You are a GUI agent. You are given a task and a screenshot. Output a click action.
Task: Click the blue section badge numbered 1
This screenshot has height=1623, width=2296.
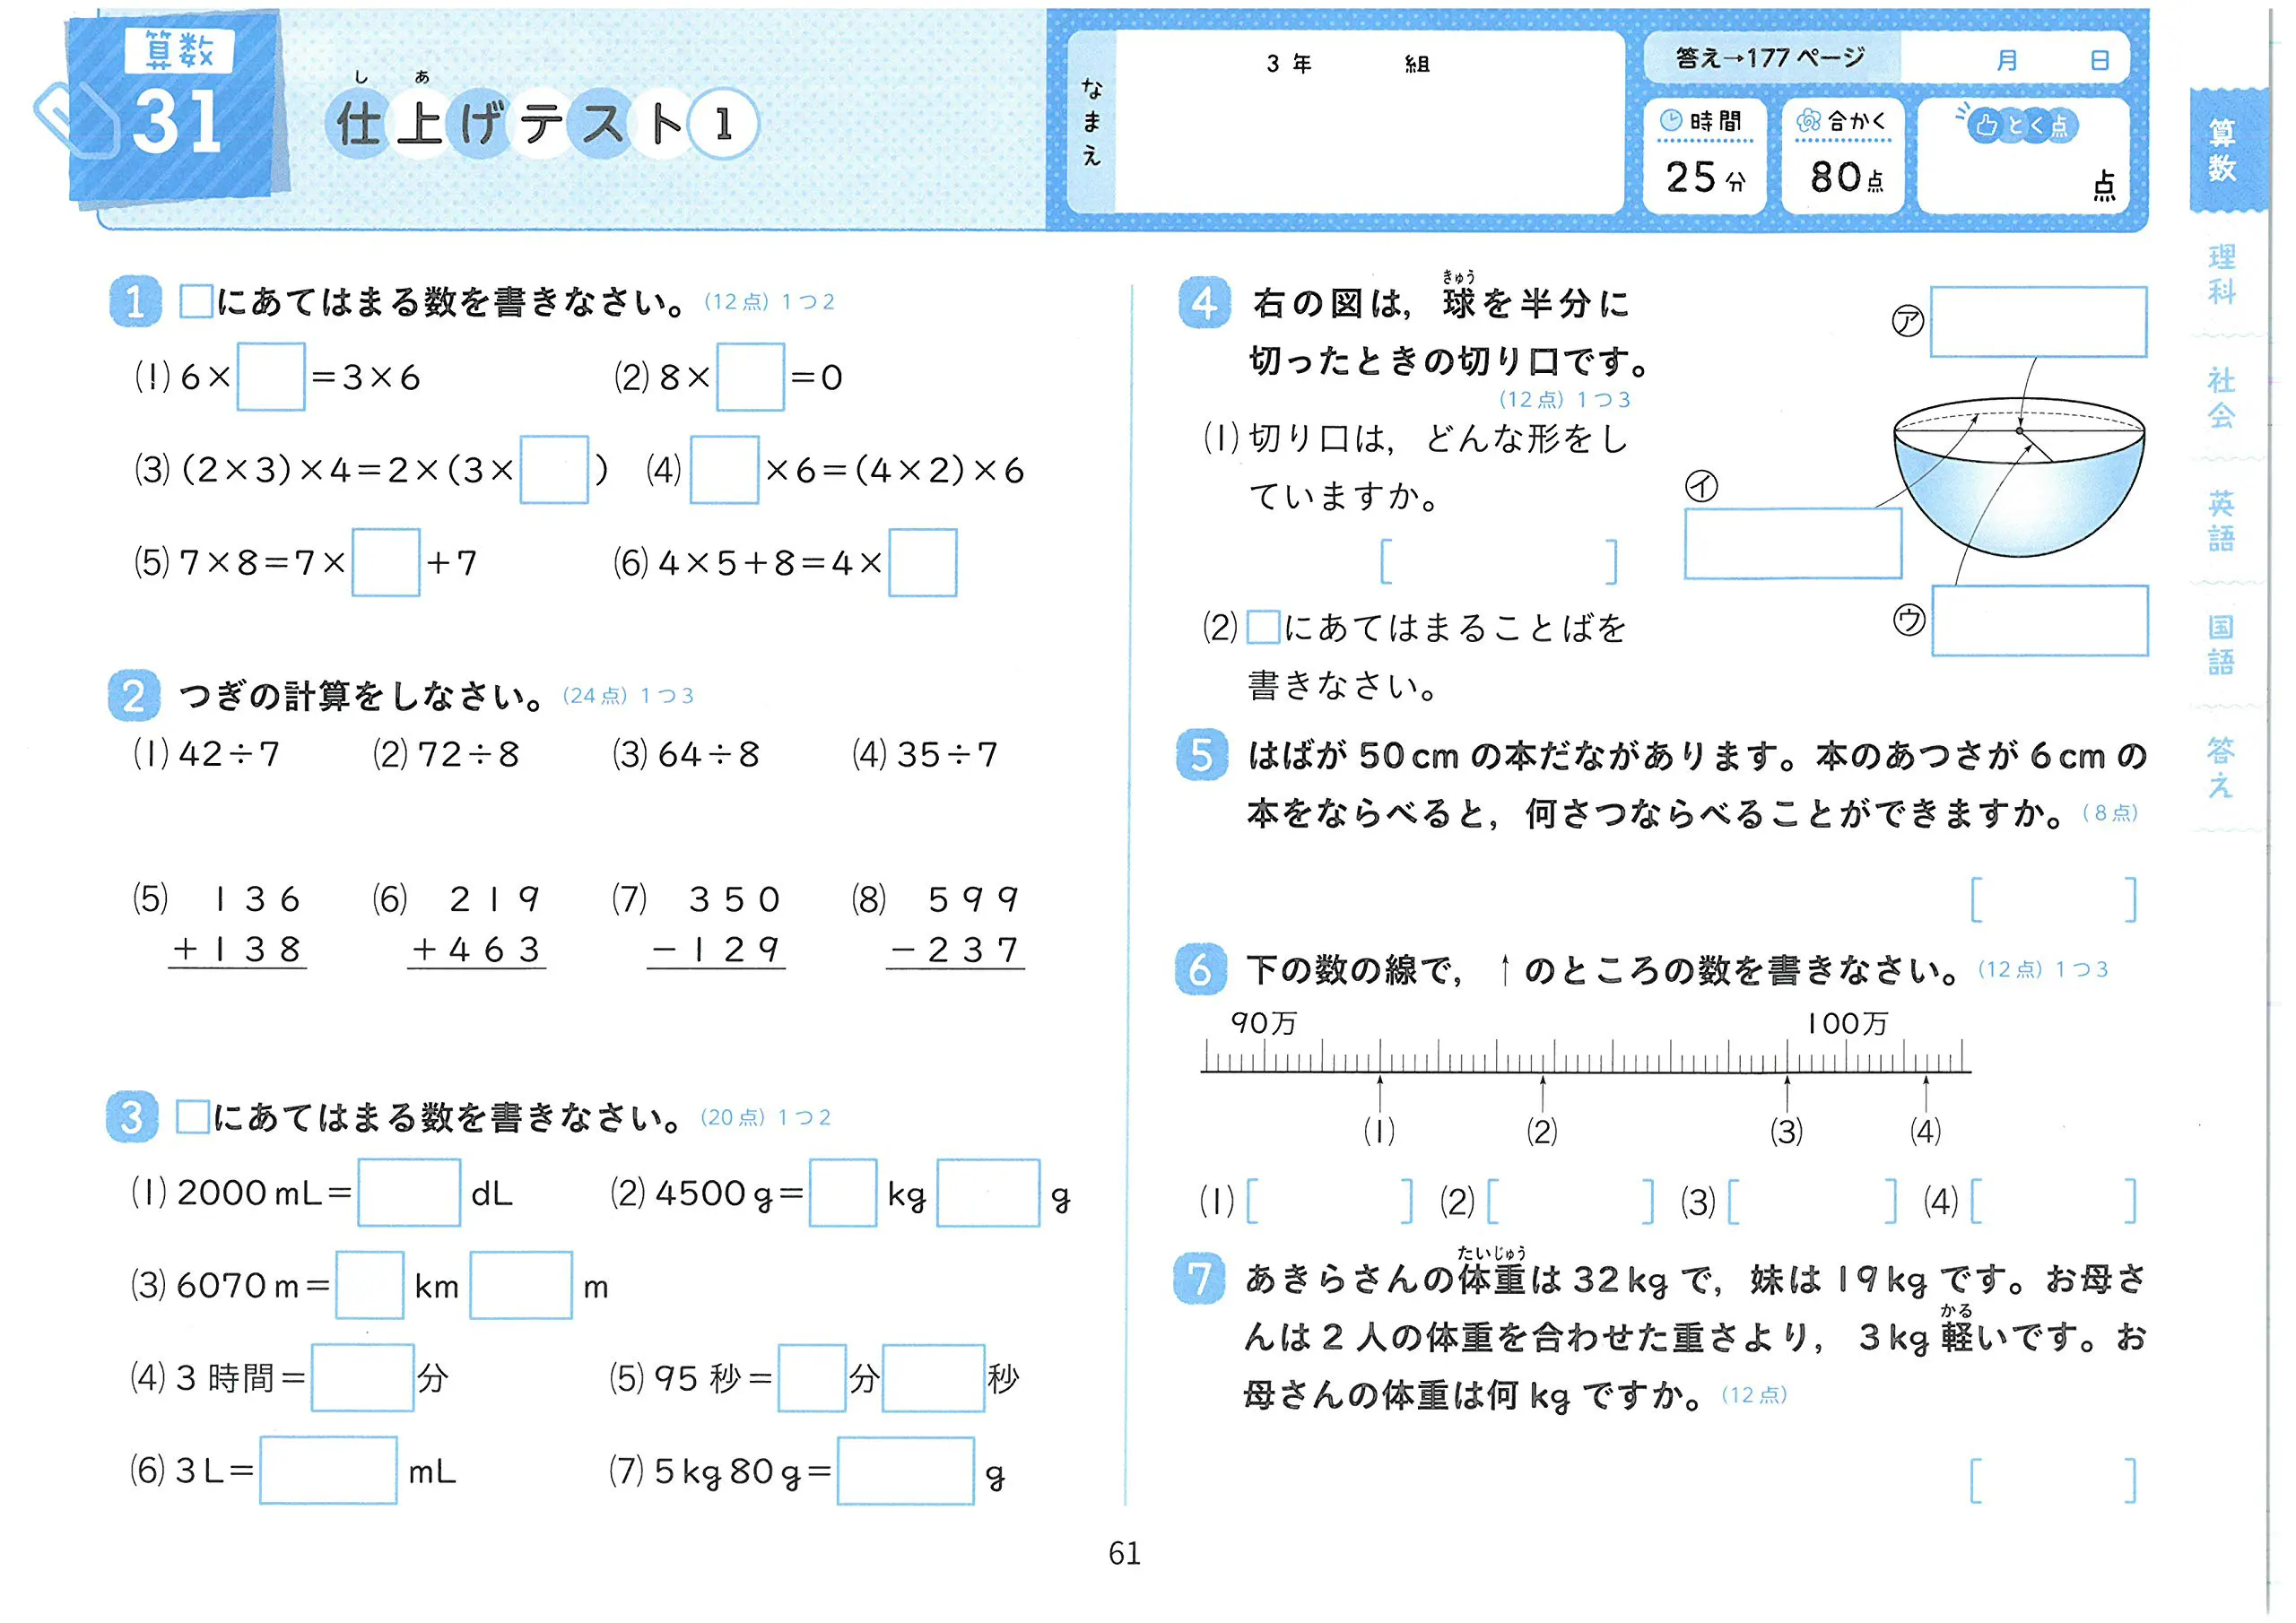click(135, 301)
